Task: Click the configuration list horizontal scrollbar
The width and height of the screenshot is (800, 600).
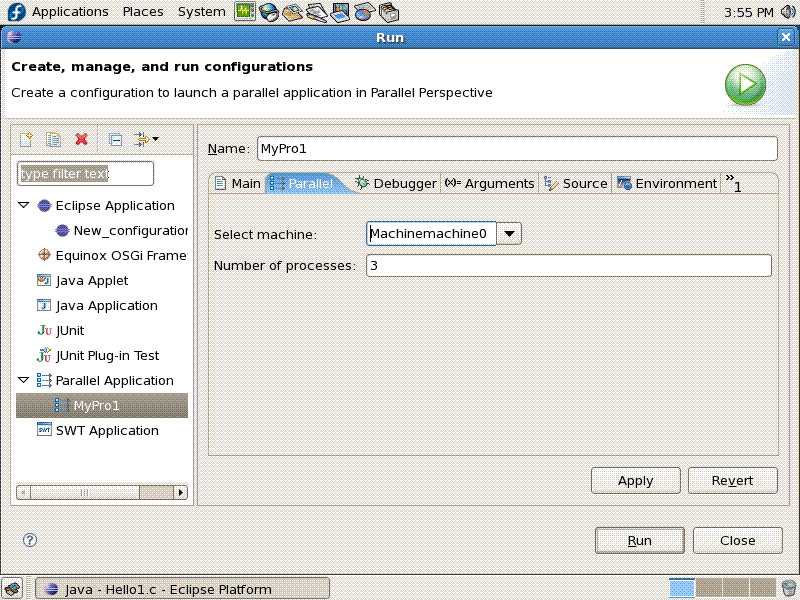Action: pos(100,492)
